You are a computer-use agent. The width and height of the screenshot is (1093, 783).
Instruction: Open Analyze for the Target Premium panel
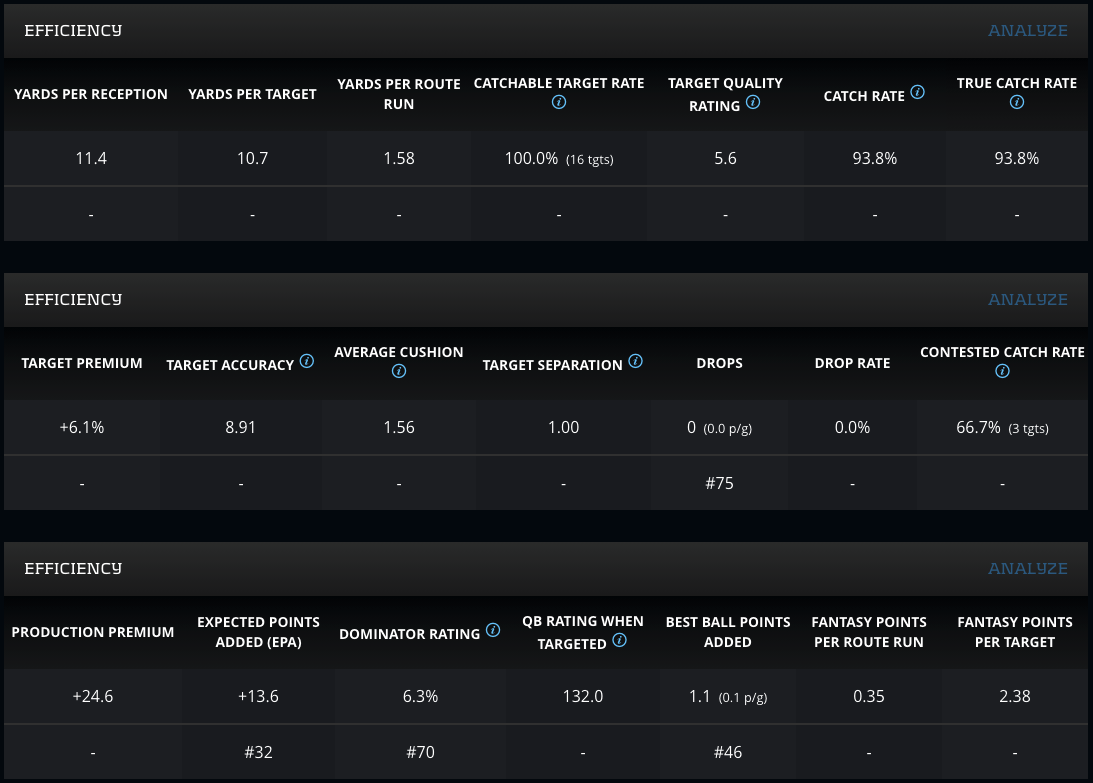tap(1027, 300)
